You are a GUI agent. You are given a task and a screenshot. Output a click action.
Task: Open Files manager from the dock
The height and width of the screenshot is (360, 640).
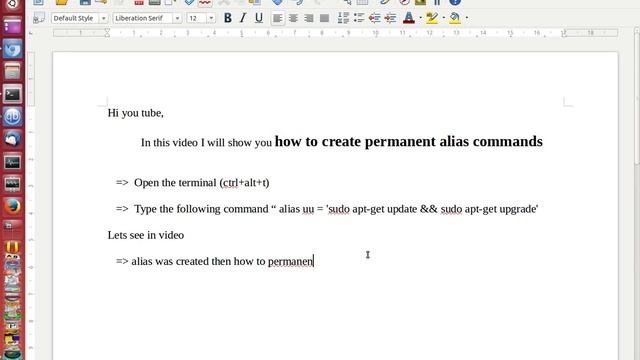(12, 72)
